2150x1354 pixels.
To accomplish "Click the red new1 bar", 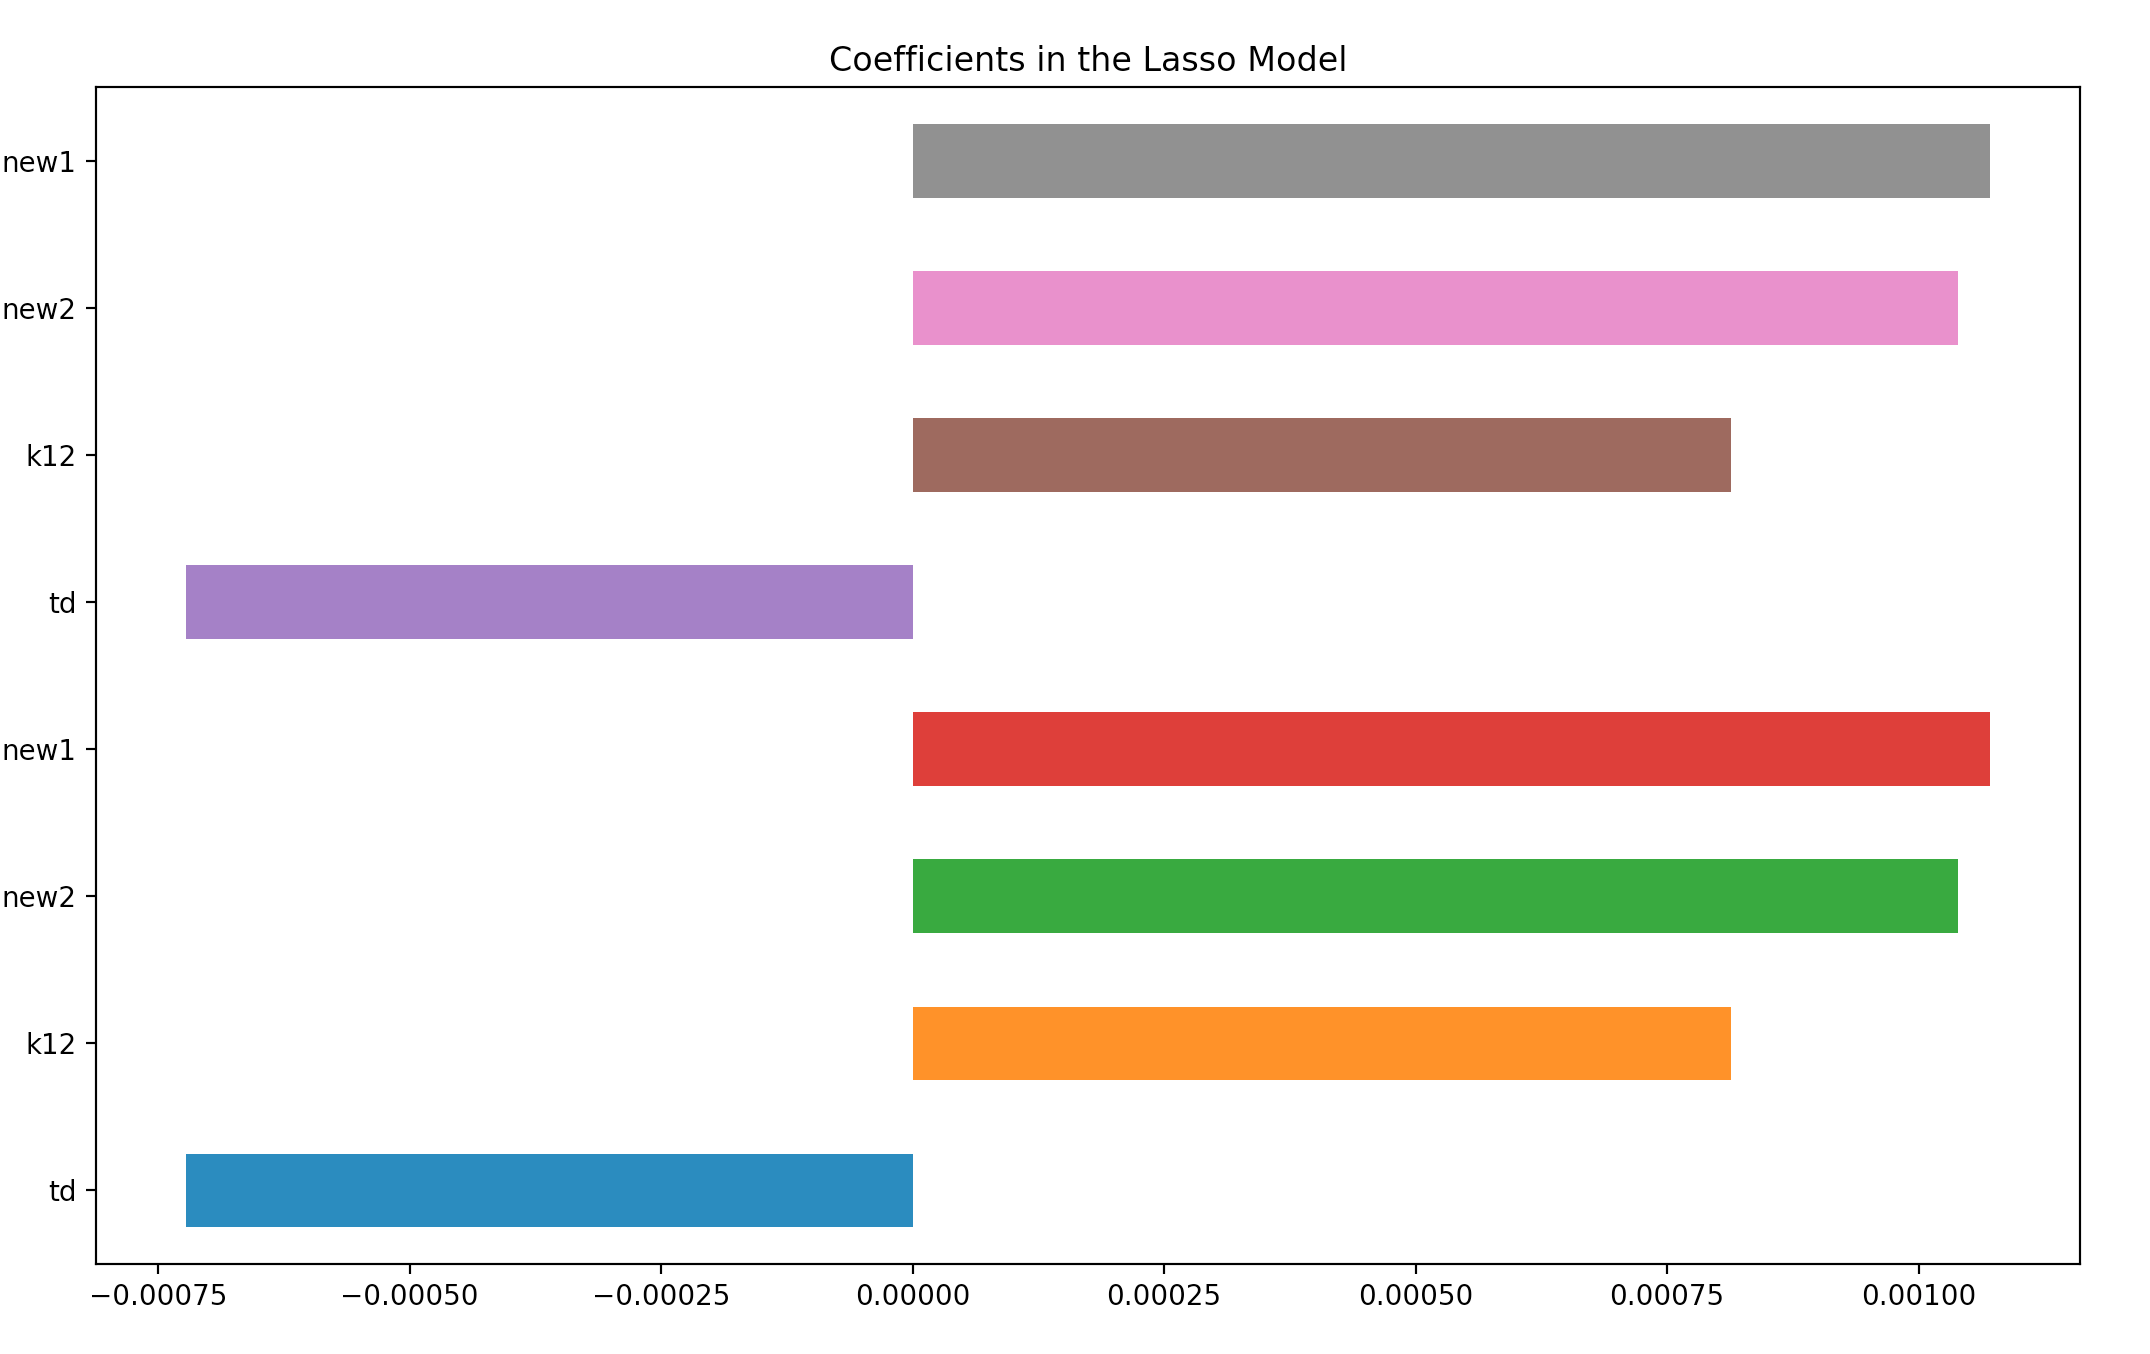I will [x=1450, y=749].
